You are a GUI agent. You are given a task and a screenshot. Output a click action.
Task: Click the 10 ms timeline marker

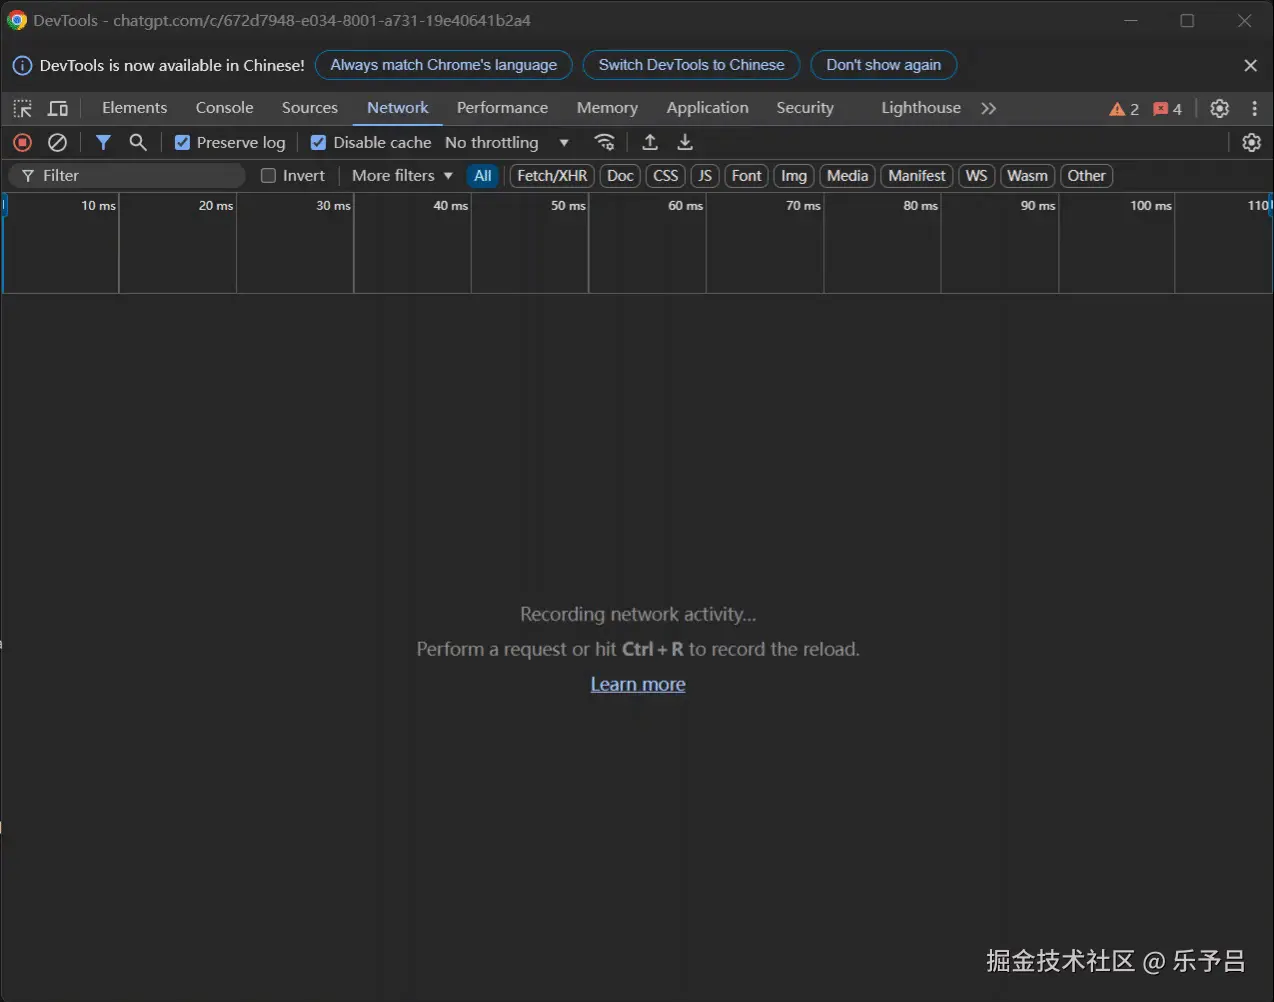[98, 205]
